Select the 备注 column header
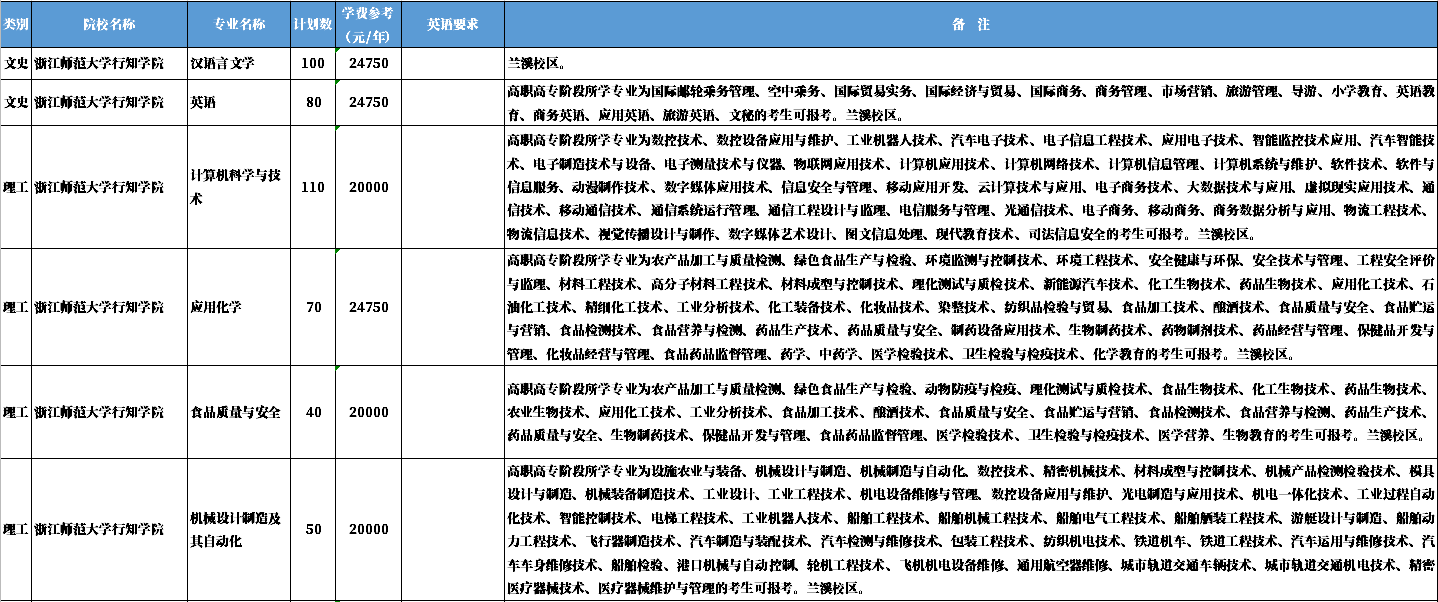 point(970,24)
